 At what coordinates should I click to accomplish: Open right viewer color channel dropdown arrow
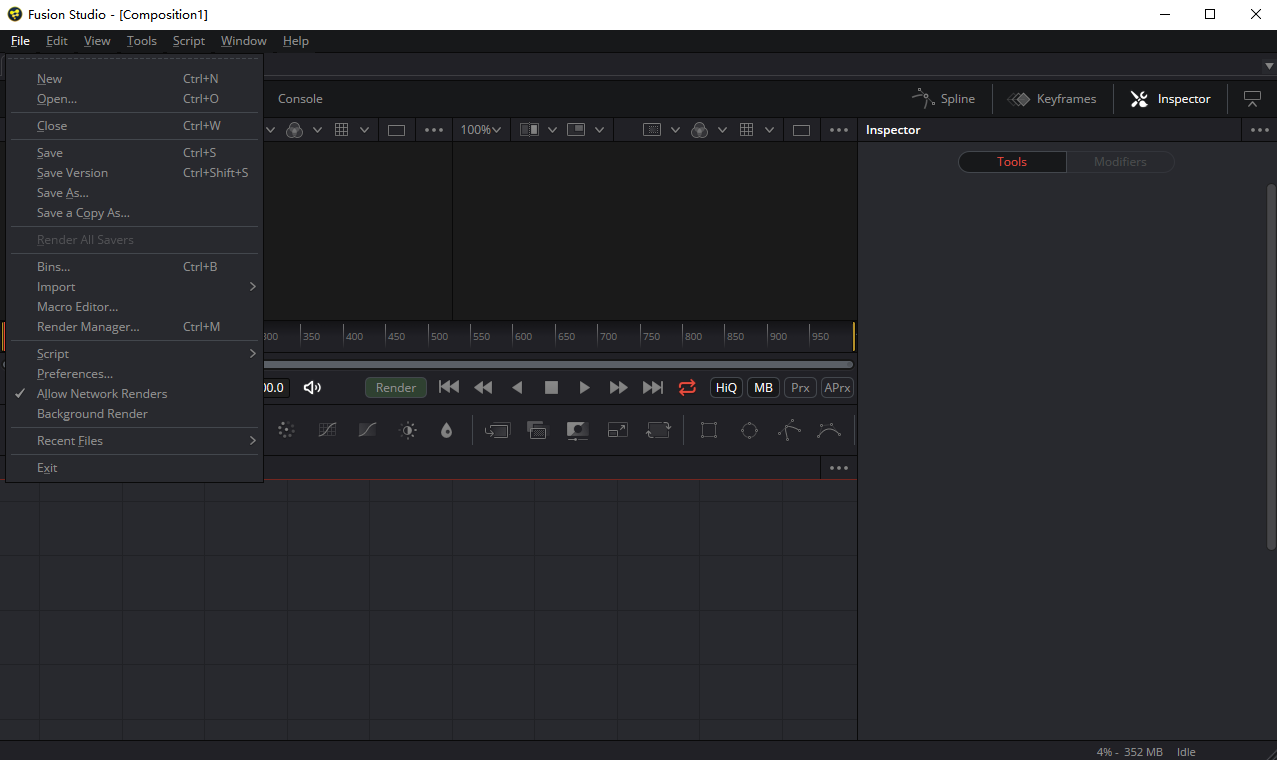[x=722, y=130]
